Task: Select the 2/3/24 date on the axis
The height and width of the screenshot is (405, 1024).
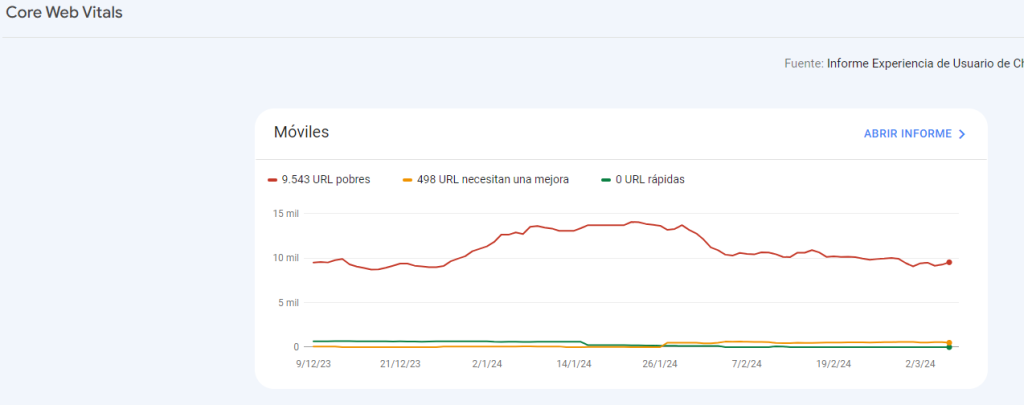Action: [x=920, y=364]
